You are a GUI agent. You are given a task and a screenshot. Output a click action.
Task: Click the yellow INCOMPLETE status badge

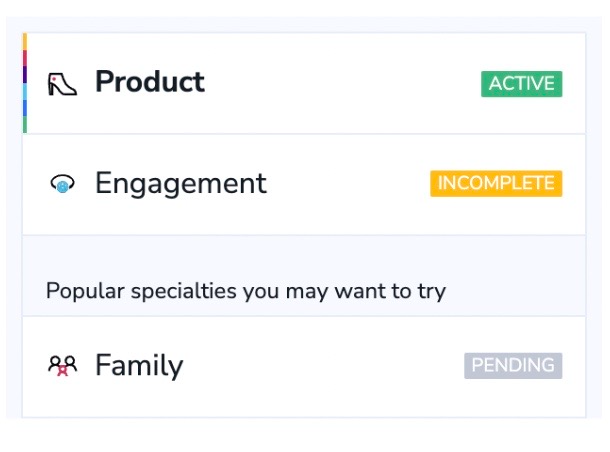pyautogui.click(x=496, y=184)
